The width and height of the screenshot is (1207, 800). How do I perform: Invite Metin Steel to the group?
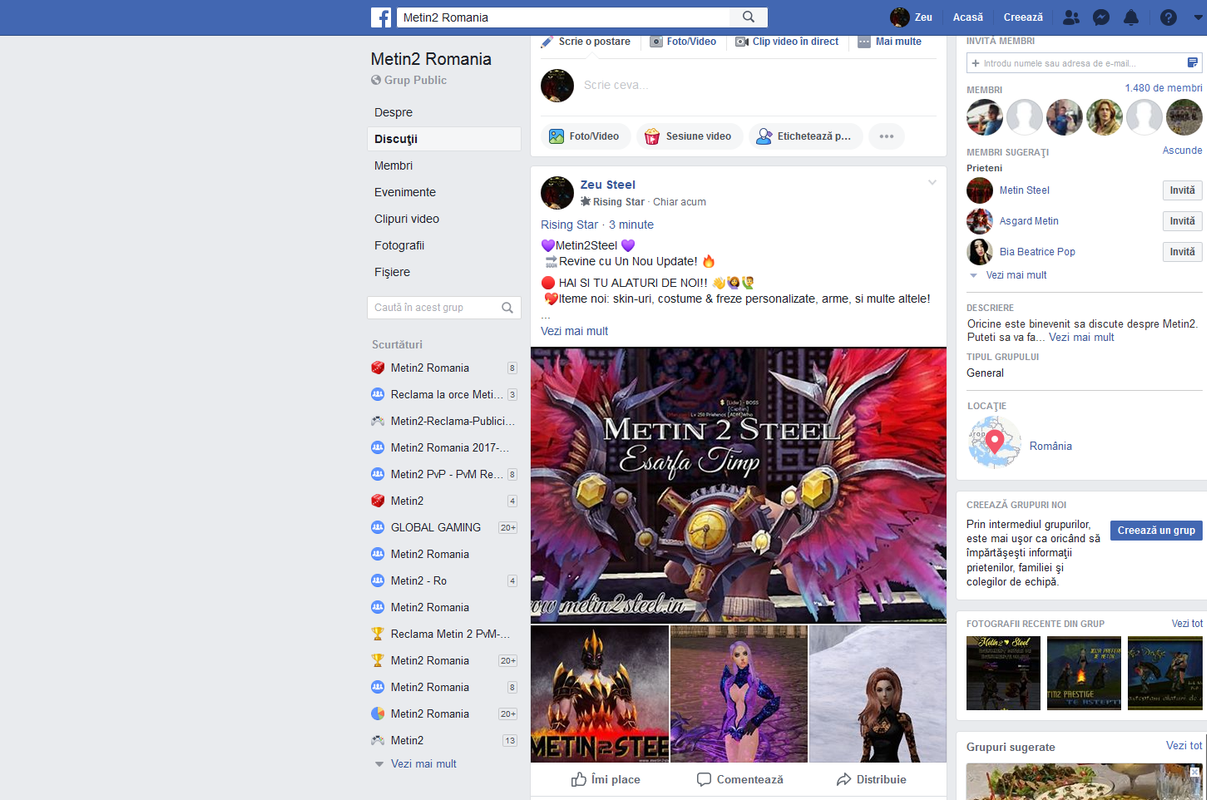1182,190
